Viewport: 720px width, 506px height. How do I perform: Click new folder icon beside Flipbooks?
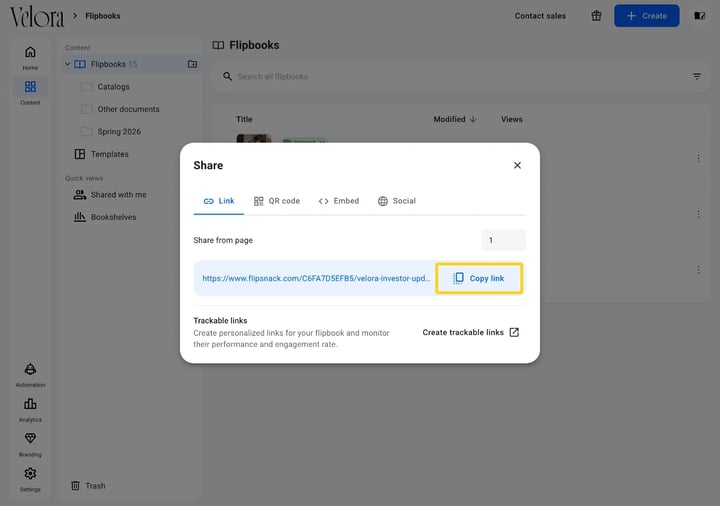192,64
